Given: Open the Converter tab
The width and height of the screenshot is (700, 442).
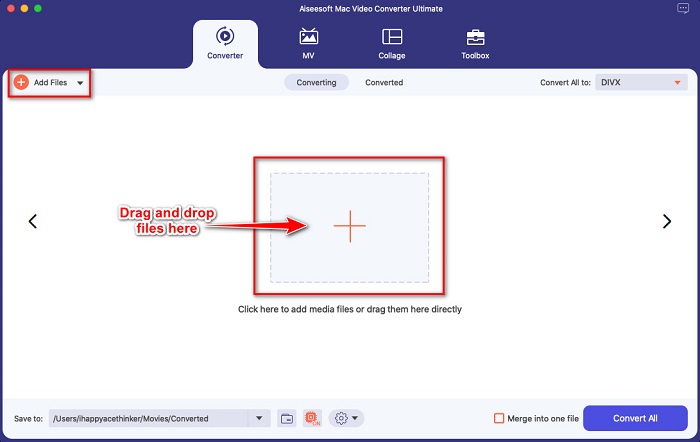Looking at the screenshot, I should 225,44.
